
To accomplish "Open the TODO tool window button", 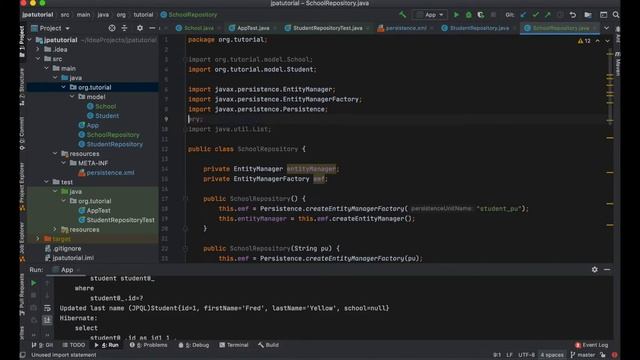I will click(x=73, y=345).
